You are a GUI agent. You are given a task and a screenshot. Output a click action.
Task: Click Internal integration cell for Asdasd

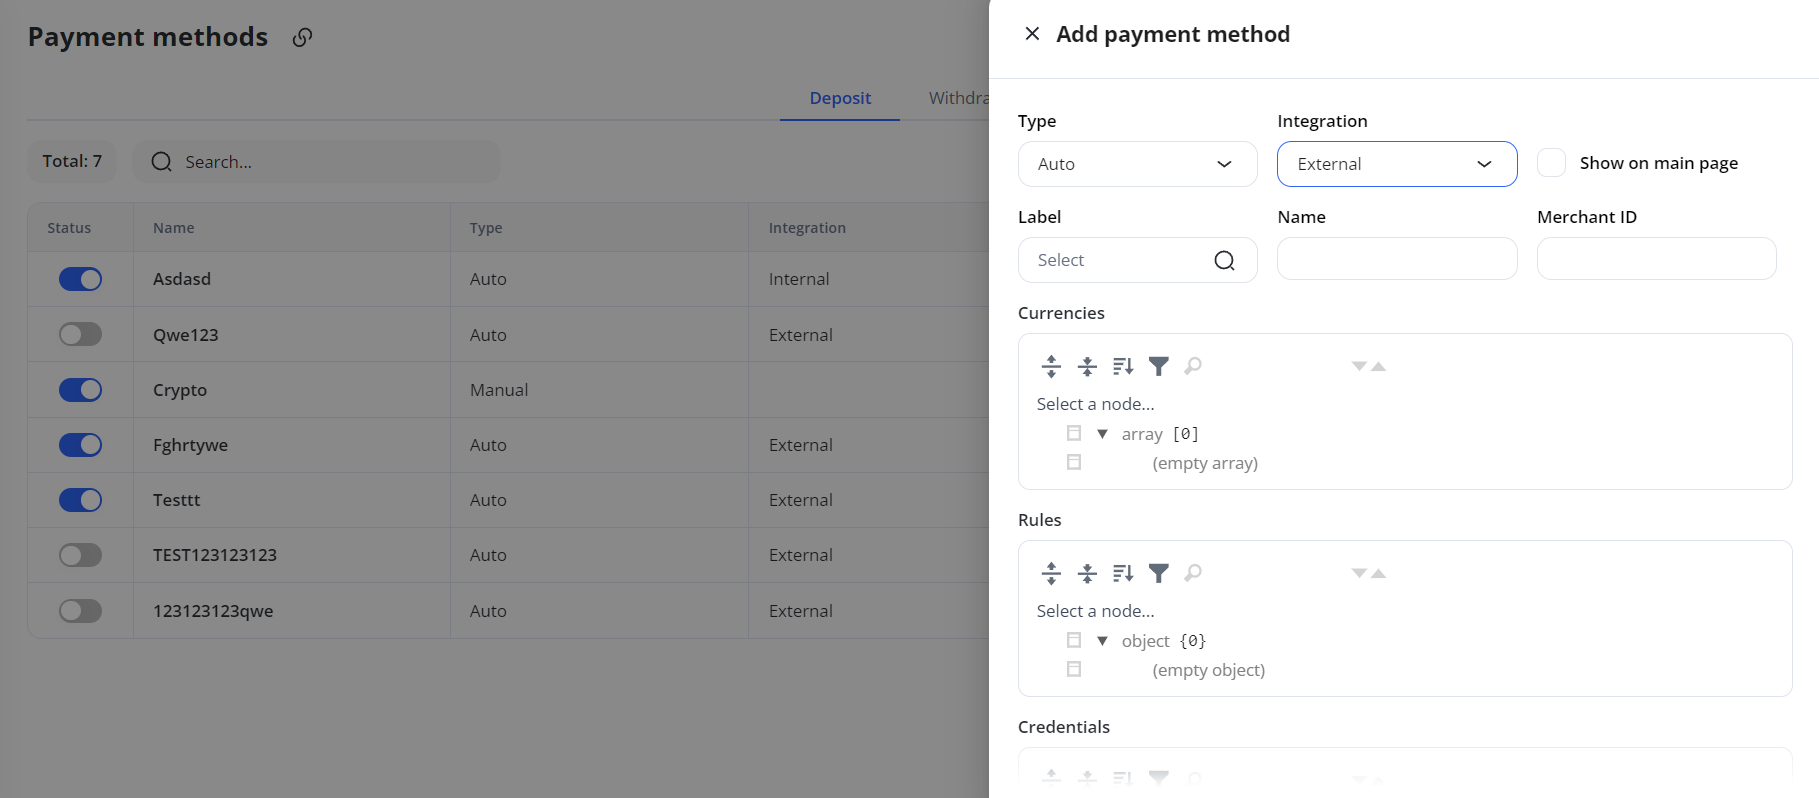click(868, 279)
